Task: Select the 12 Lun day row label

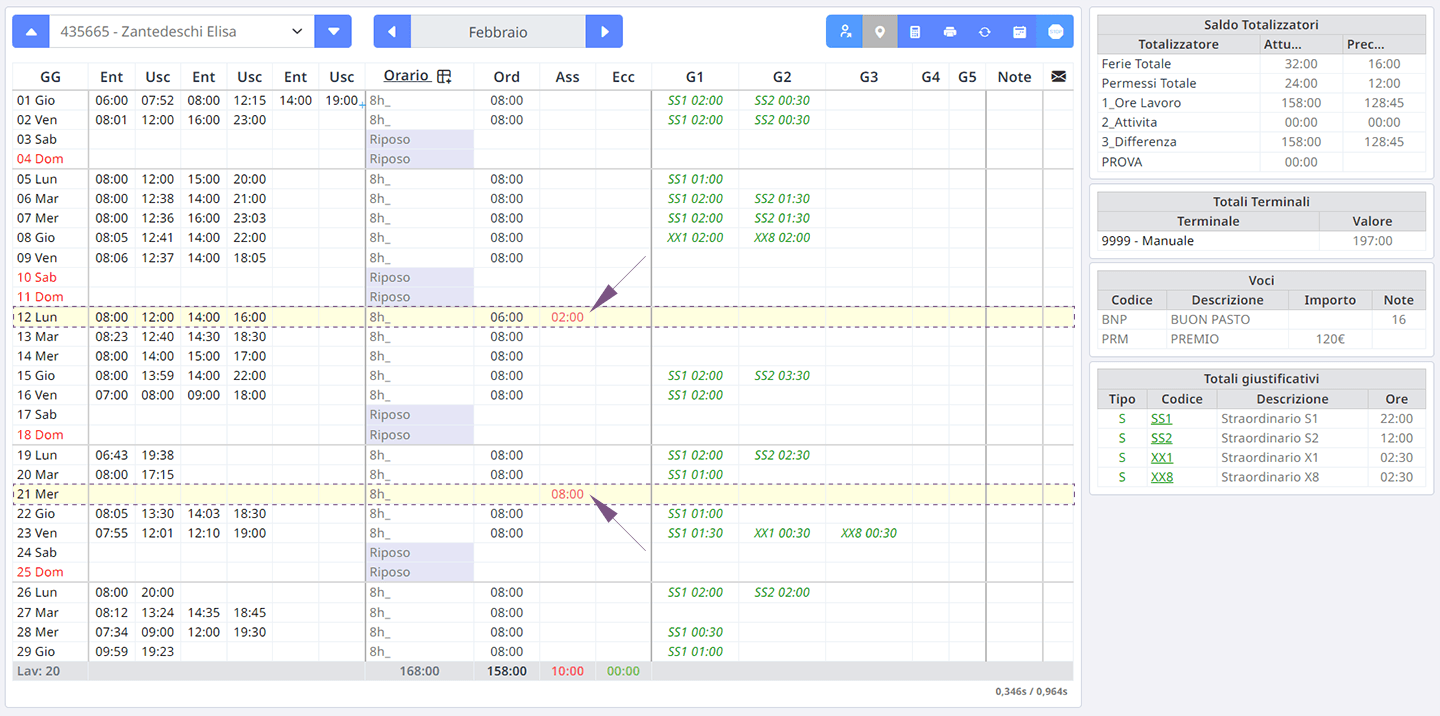Action: tap(39, 317)
